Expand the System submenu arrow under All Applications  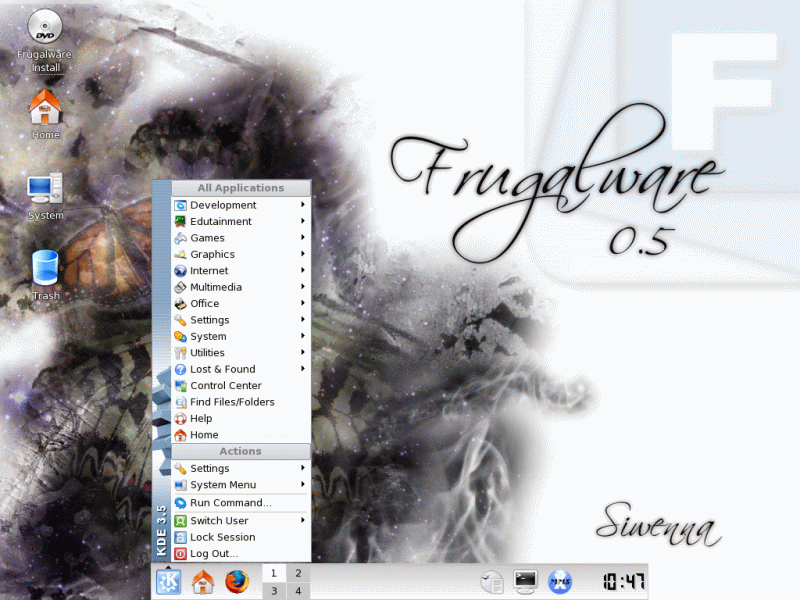pos(303,336)
